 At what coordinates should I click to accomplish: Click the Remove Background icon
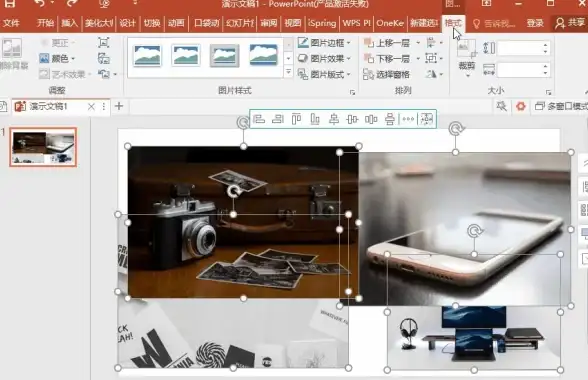(12, 48)
